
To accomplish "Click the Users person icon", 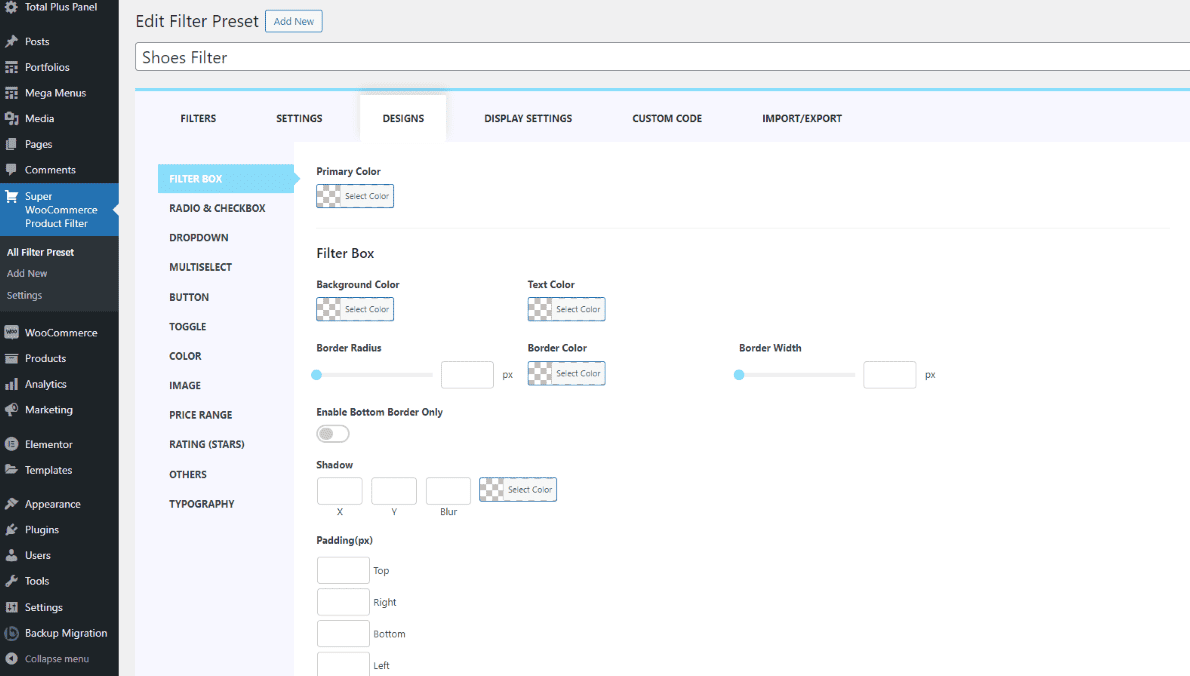I will point(11,555).
